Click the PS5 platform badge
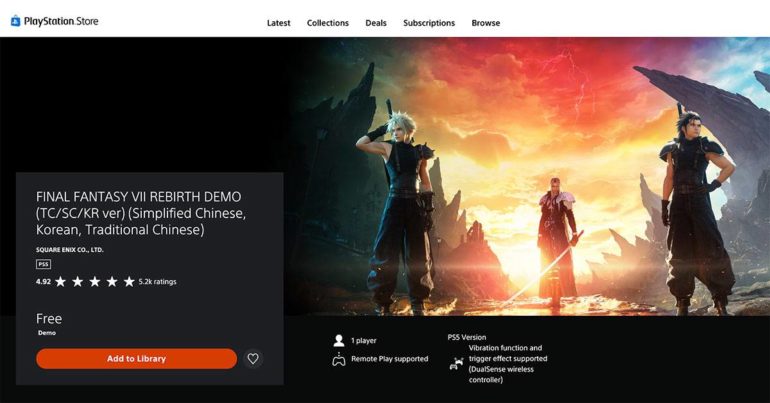The width and height of the screenshot is (770, 403). coord(44,264)
